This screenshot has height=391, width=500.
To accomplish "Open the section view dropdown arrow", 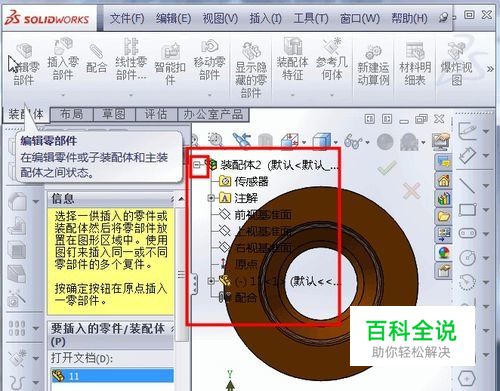I will click(x=304, y=142).
